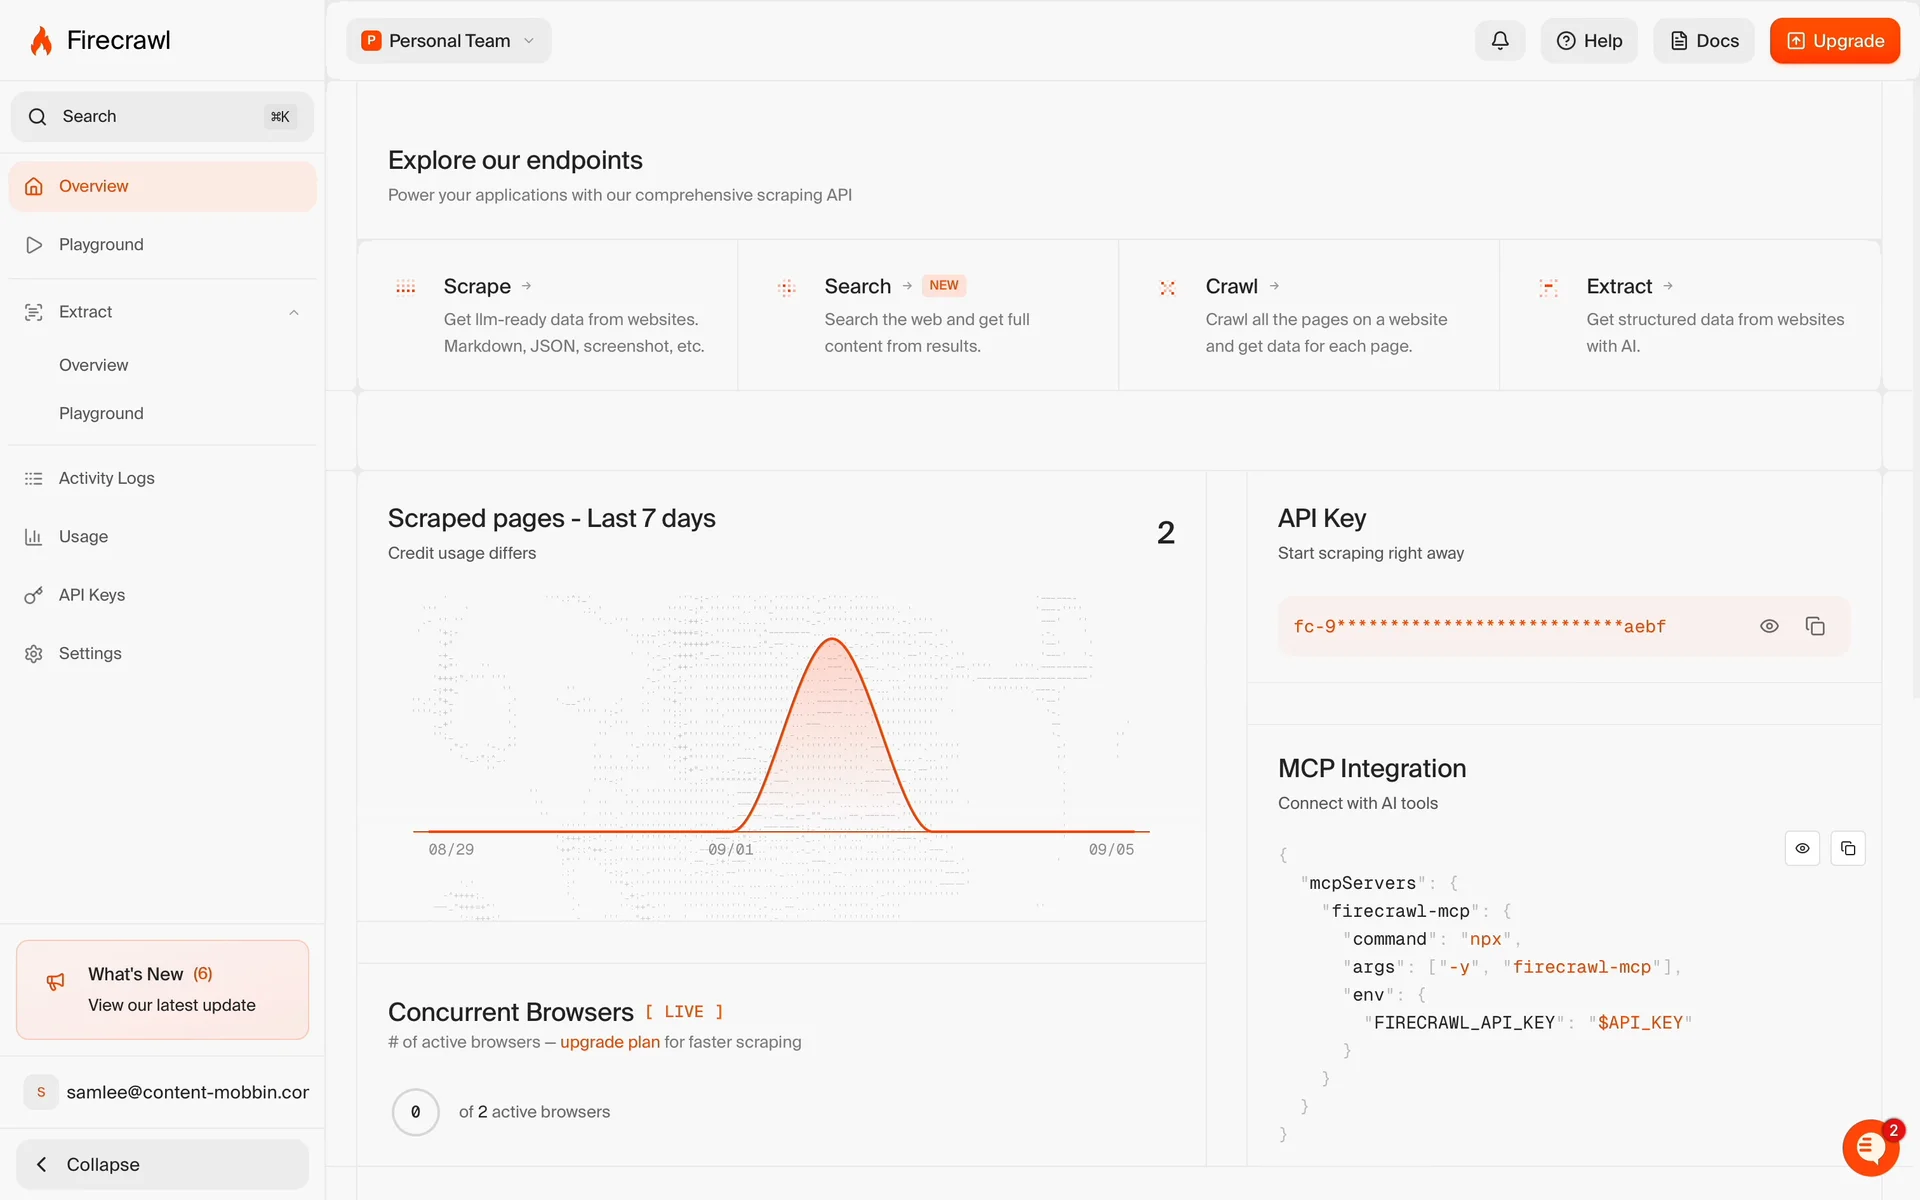Show the MCP config API key
Image resolution: width=1920 pixels, height=1200 pixels.
click(x=1802, y=848)
